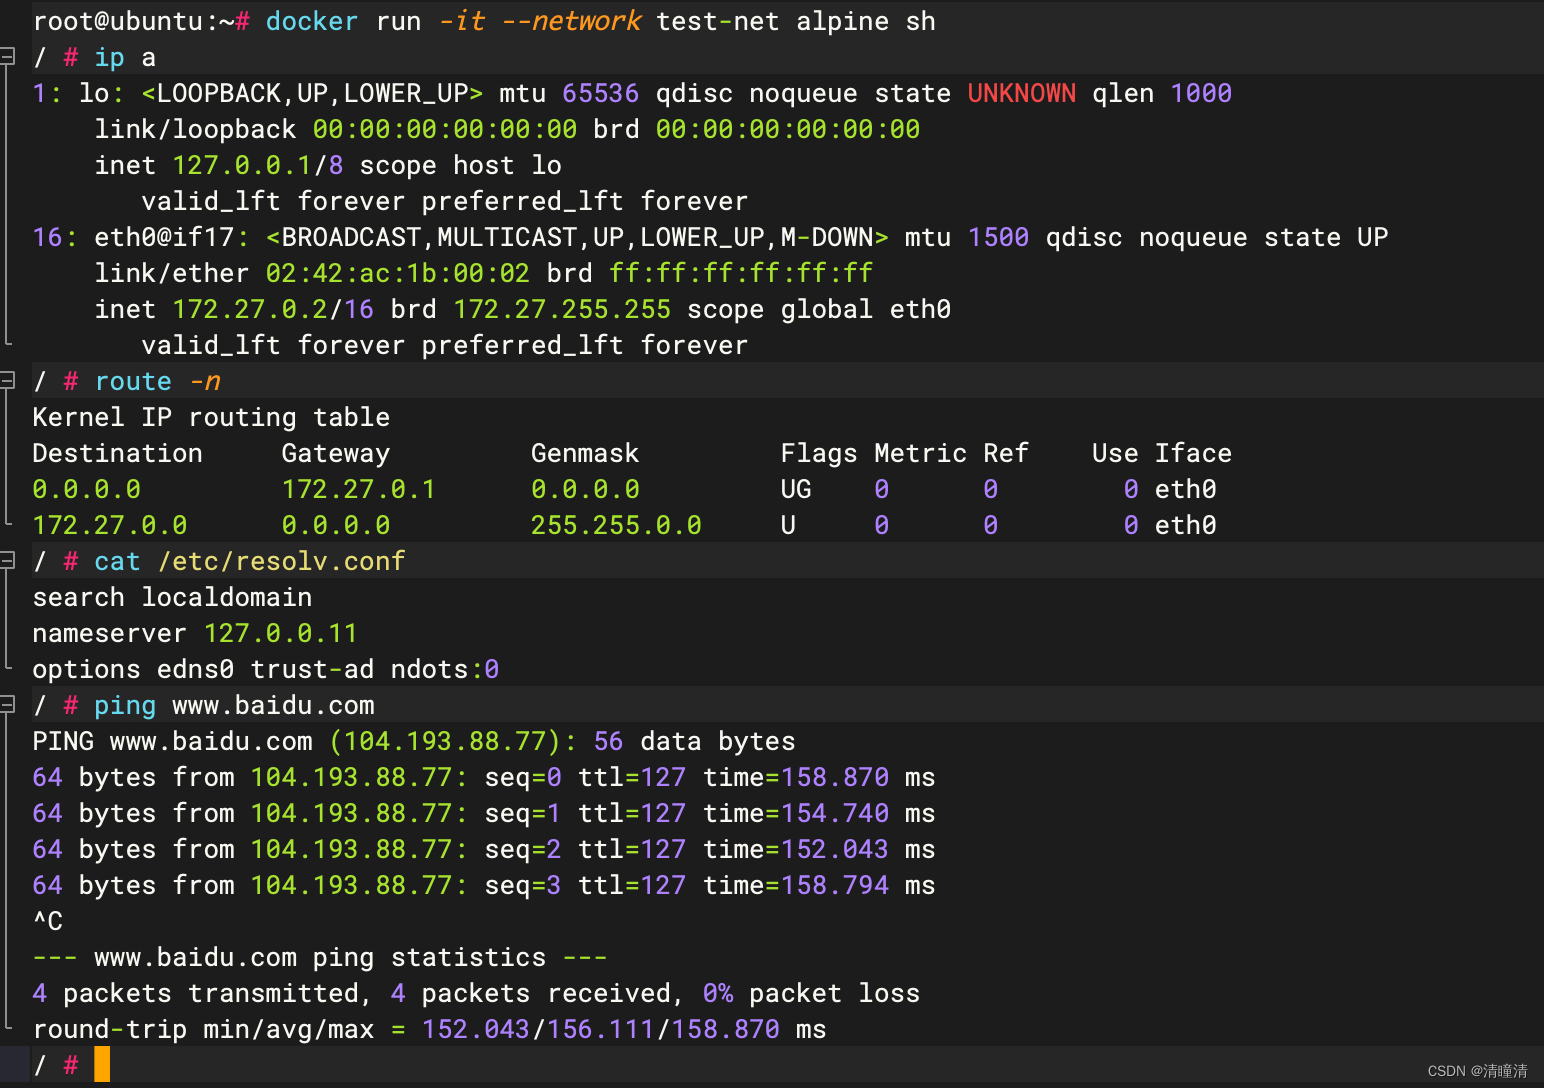The height and width of the screenshot is (1088, 1544).
Task: Click '/etc/resolv.conf' path
Action: click(x=281, y=561)
